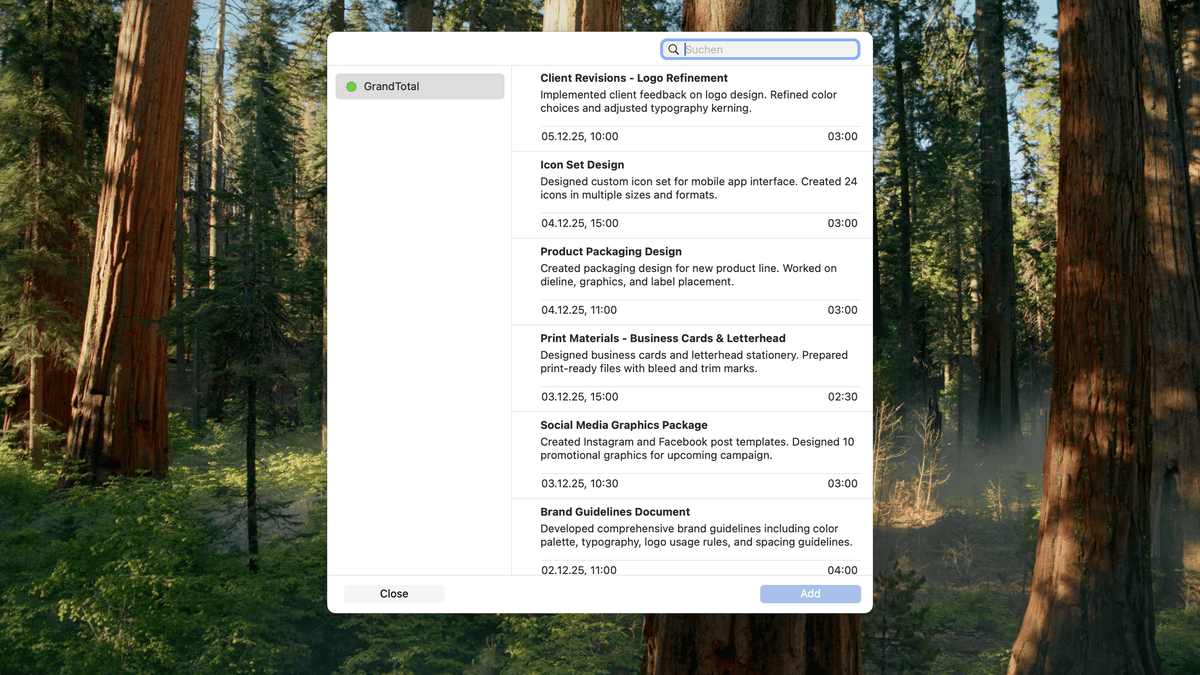Click the 03.12.25, 10:30 date stamp
Screen dimensions: 1200x675
pyautogui.click(x=580, y=484)
